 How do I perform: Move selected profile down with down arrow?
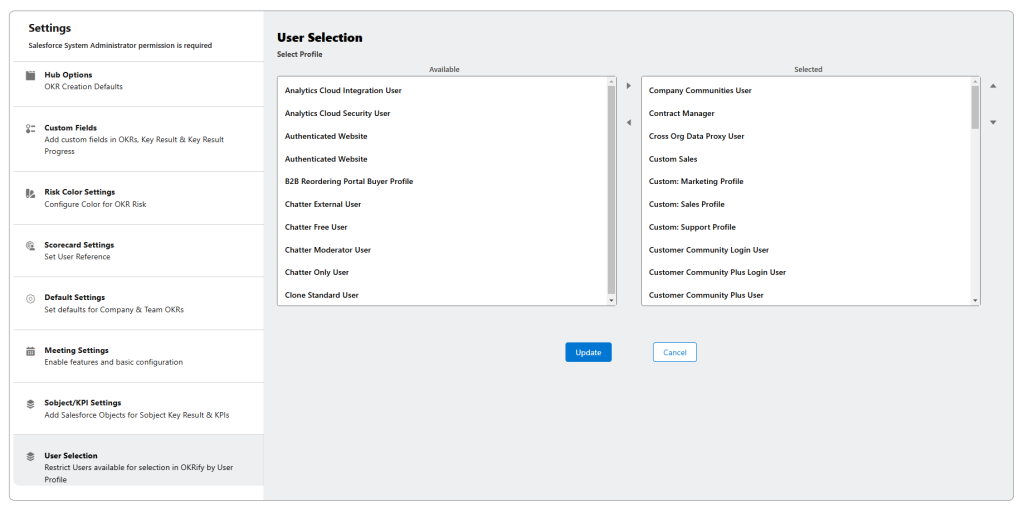(x=993, y=122)
